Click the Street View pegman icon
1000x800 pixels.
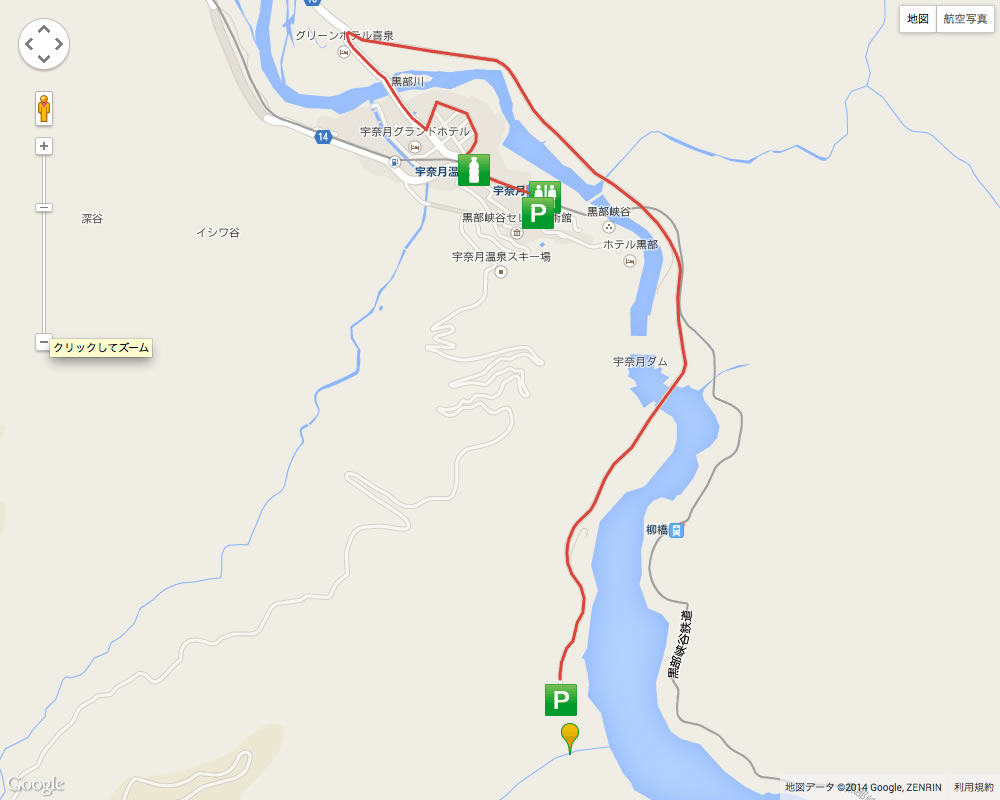tap(44, 108)
